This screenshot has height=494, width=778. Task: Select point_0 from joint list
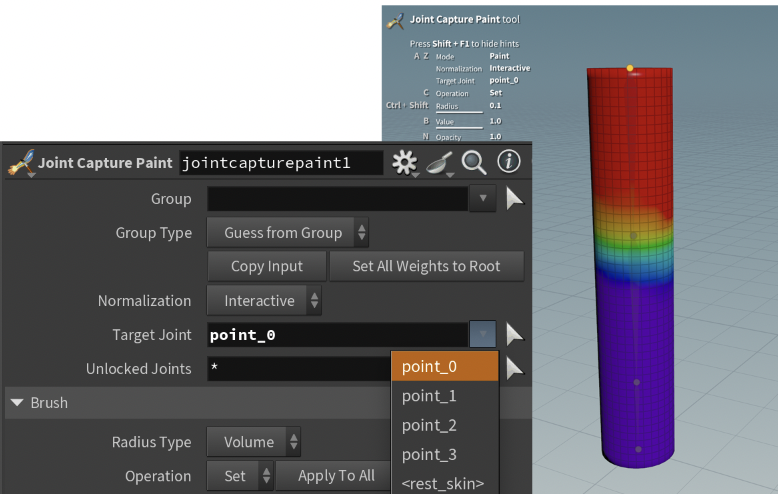pyautogui.click(x=445, y=367)
